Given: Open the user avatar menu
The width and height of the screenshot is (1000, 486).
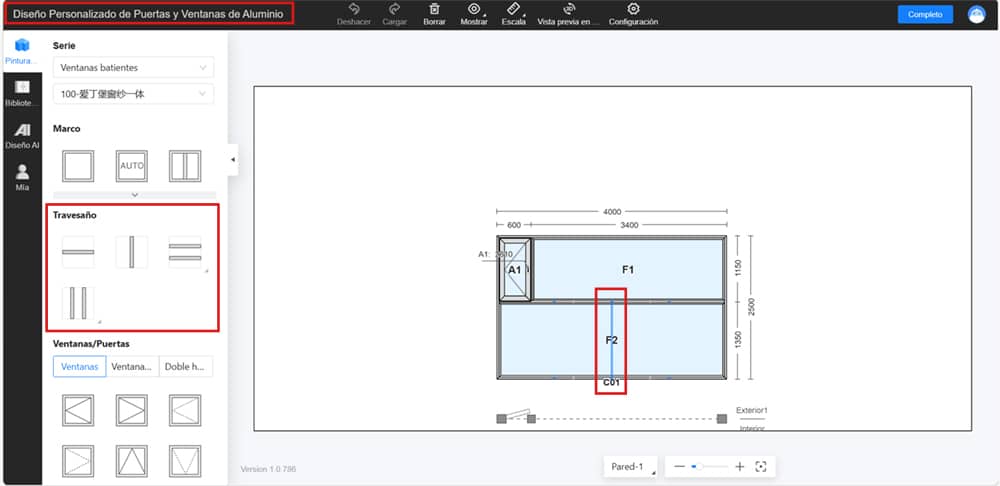Looking at the screenshot, I should pyautogui.click(x=976, y=14).
